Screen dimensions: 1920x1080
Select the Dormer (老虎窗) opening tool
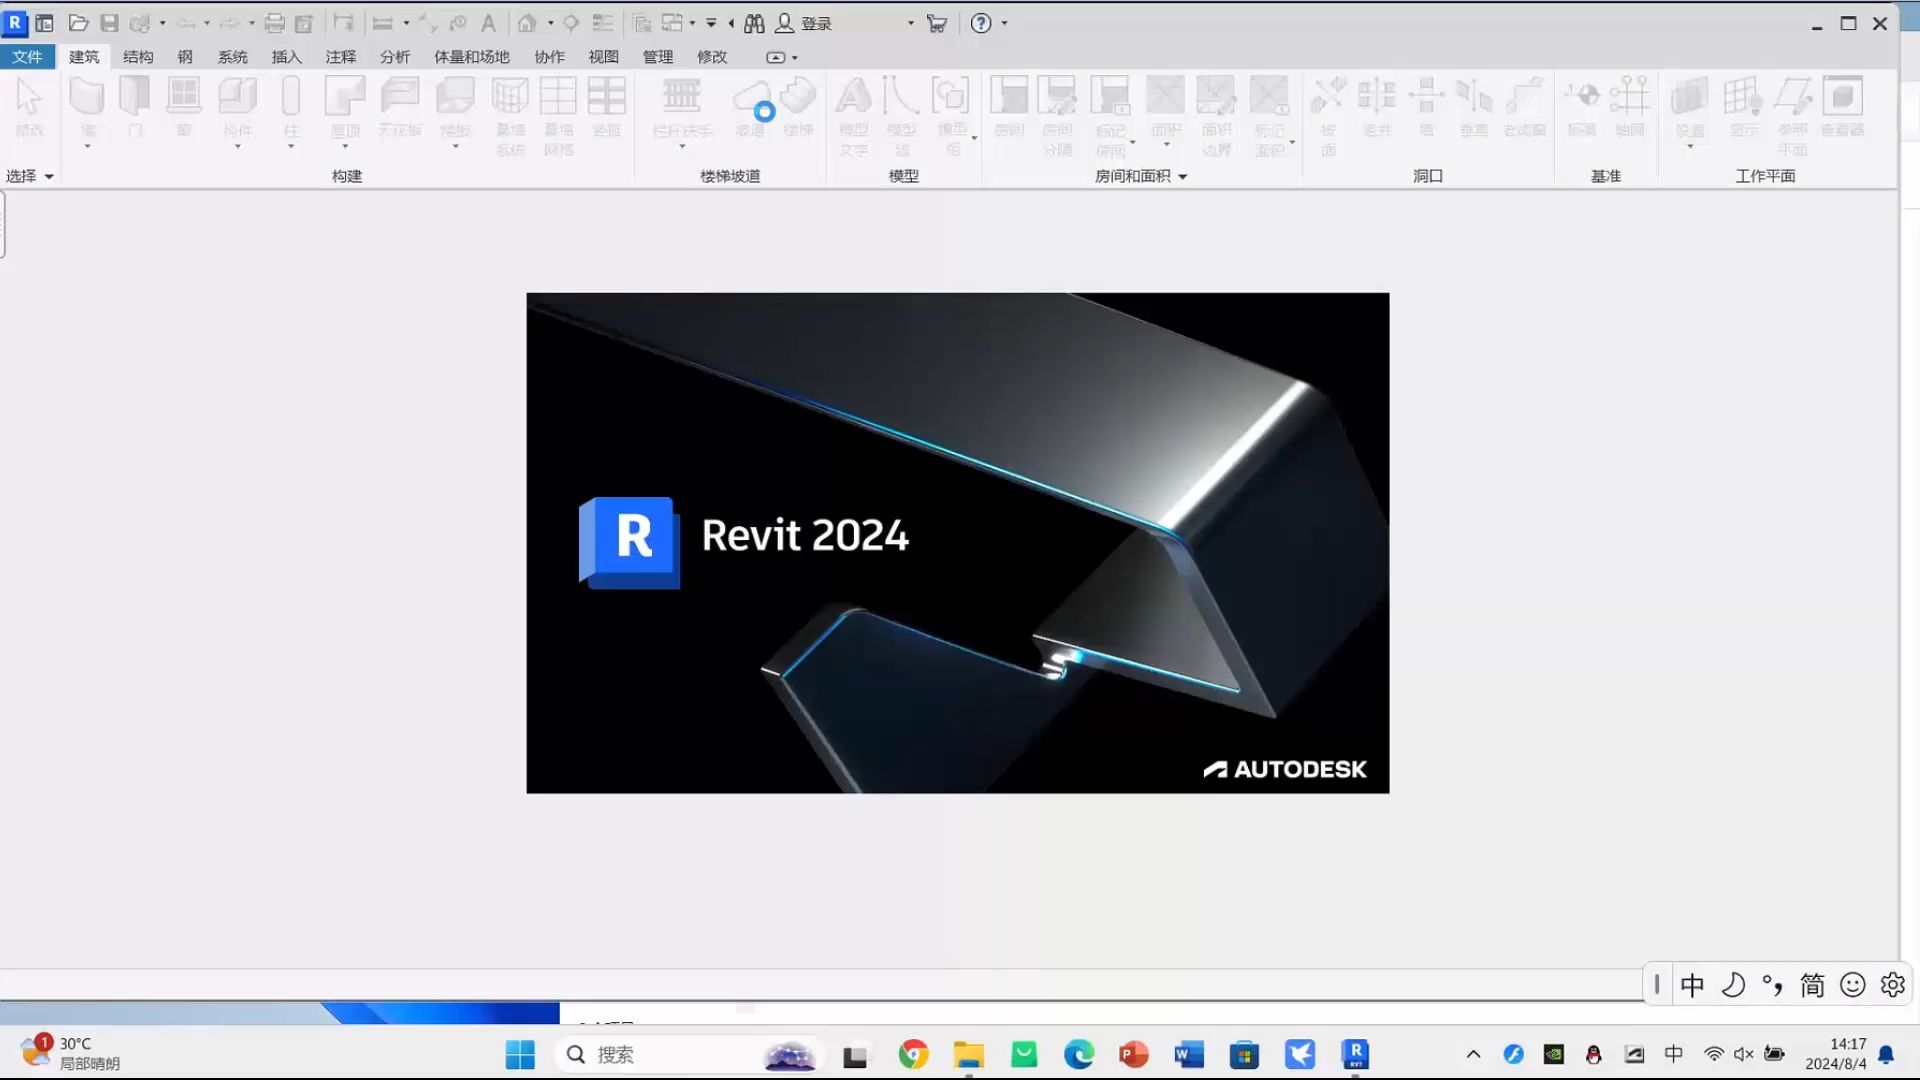[1524, 108]
